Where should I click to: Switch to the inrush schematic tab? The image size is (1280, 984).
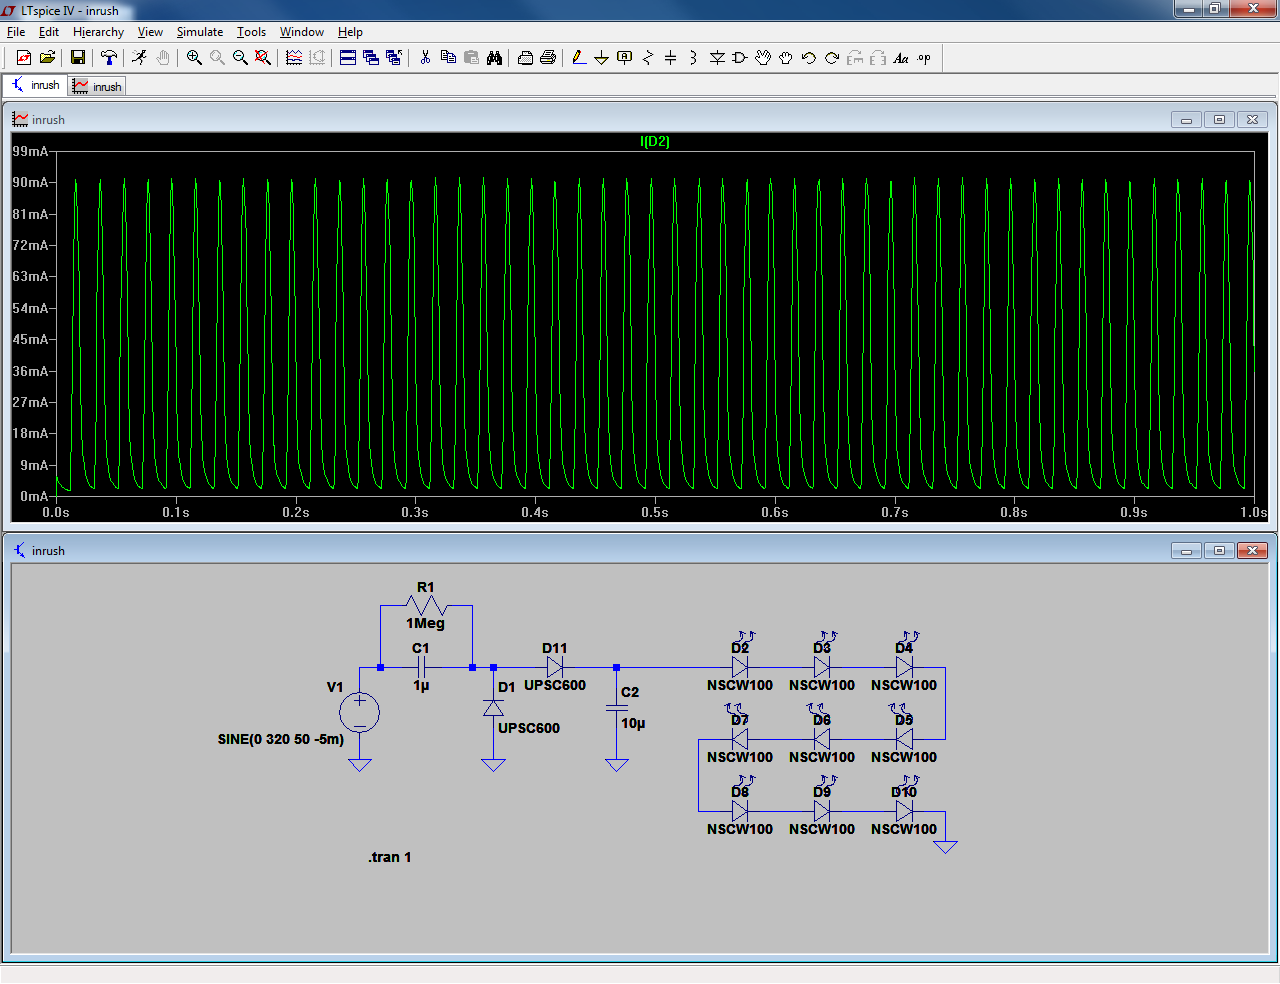click(35, 86)
